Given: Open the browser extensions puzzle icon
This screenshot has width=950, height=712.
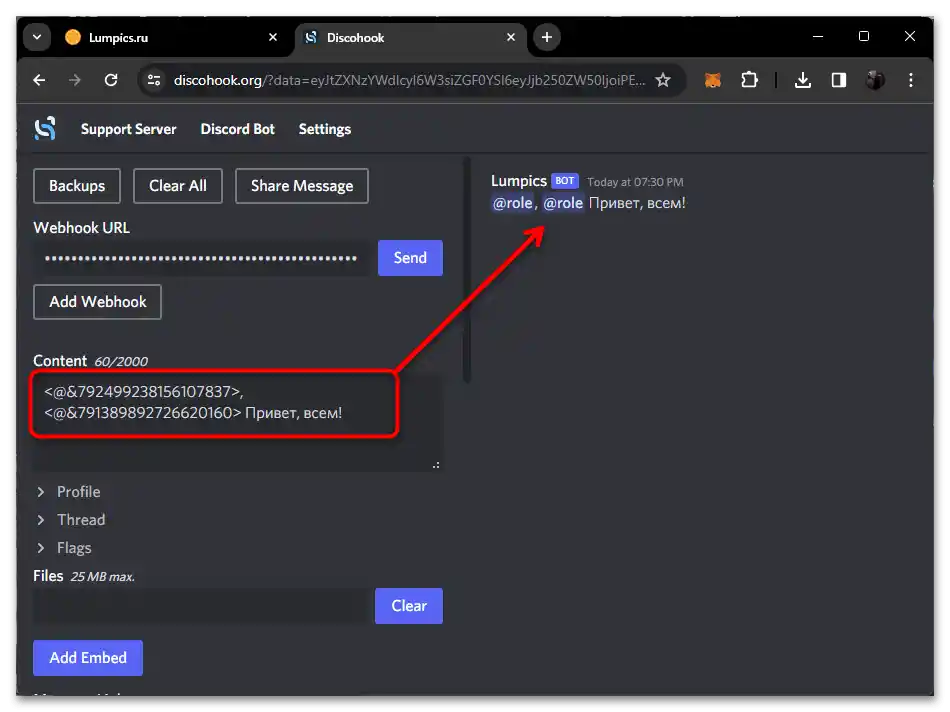Looking at the screenshot, I should [x=751, y=78].
